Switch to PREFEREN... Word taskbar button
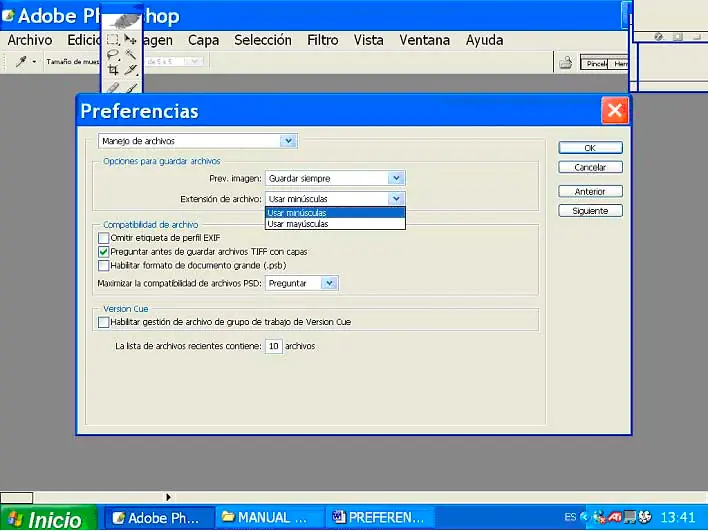 coord(380,518)
